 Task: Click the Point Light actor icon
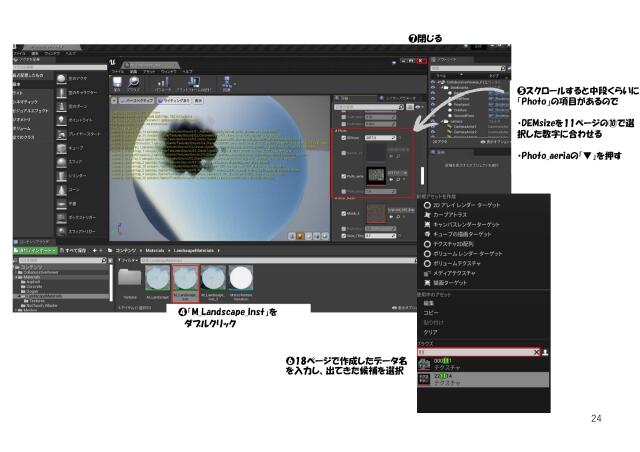[x=61, y=118]
